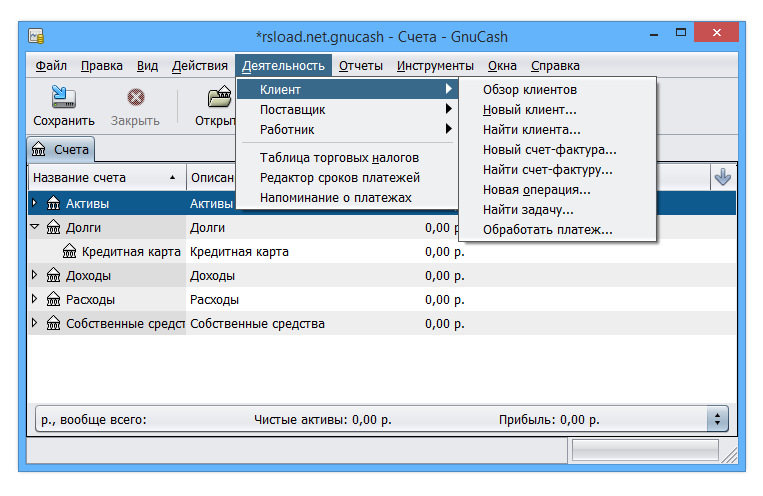Screen dimensions: 763x496
Task: Open the Файл menu
Action: coord(51,66)
